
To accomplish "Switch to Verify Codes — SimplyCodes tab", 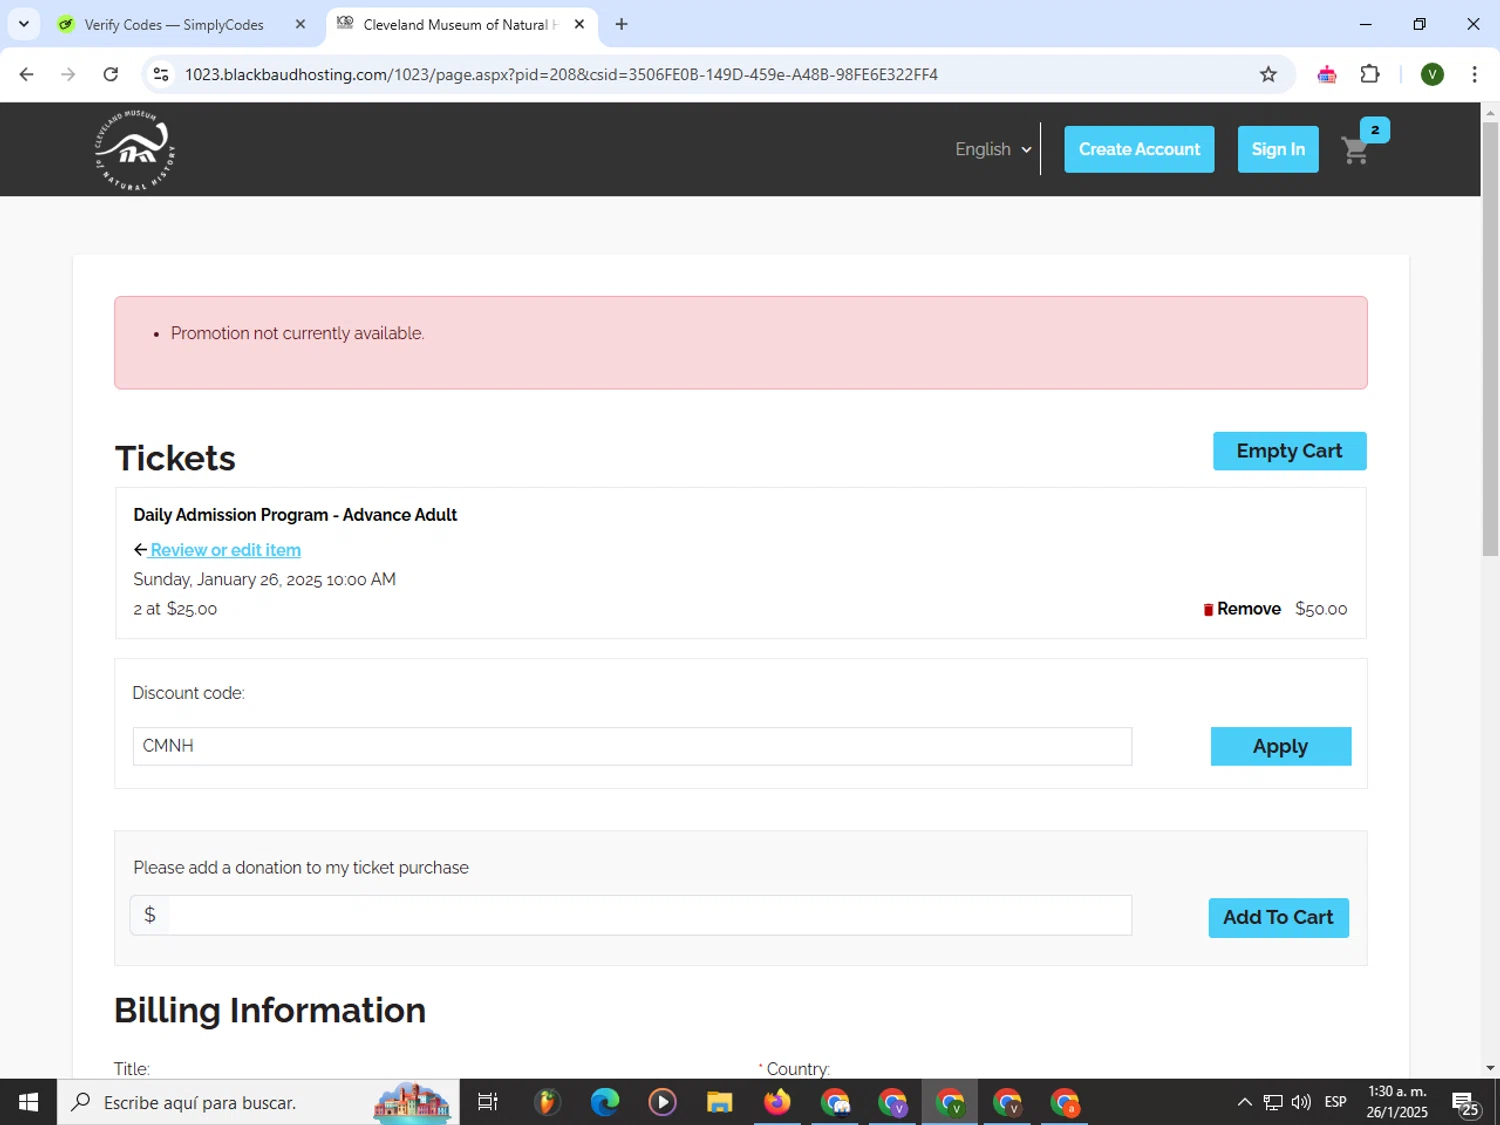I will tap(174, 24).
